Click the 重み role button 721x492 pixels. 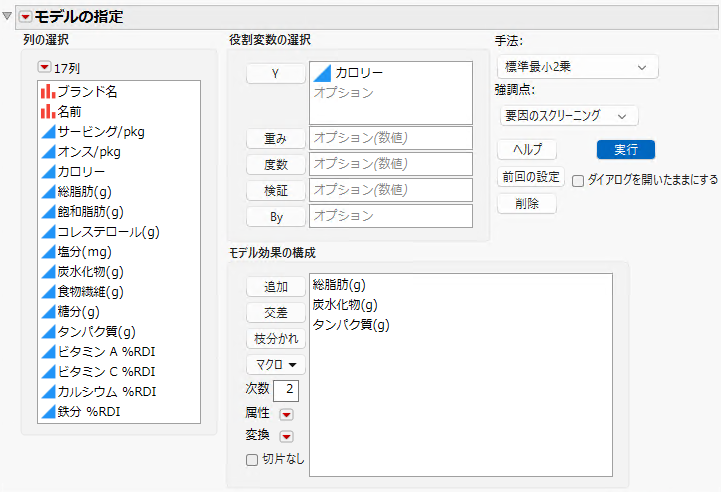point(275,138)
